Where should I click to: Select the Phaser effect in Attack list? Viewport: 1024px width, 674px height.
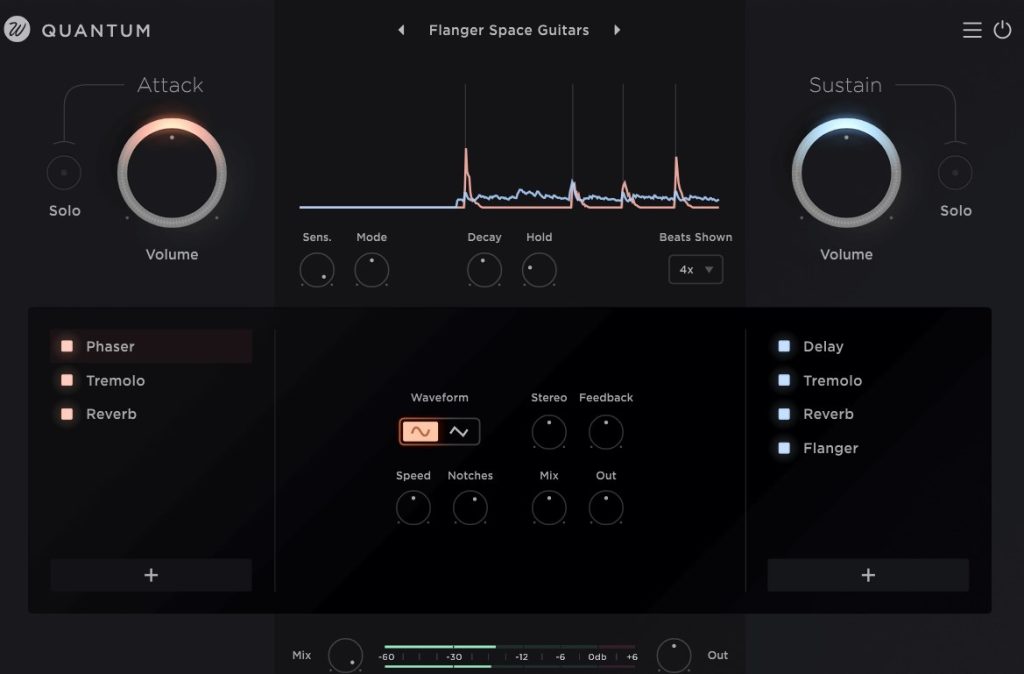110,346
